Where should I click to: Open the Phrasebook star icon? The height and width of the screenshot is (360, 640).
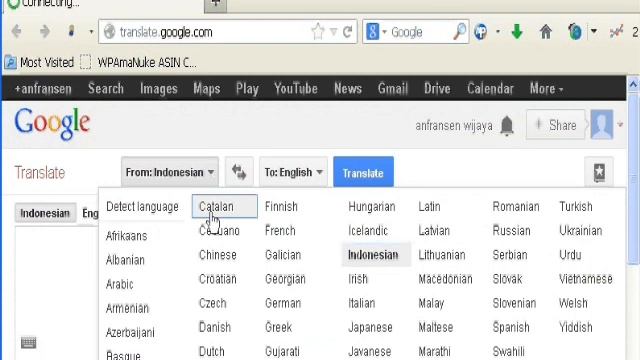click(x=599, y=172)
